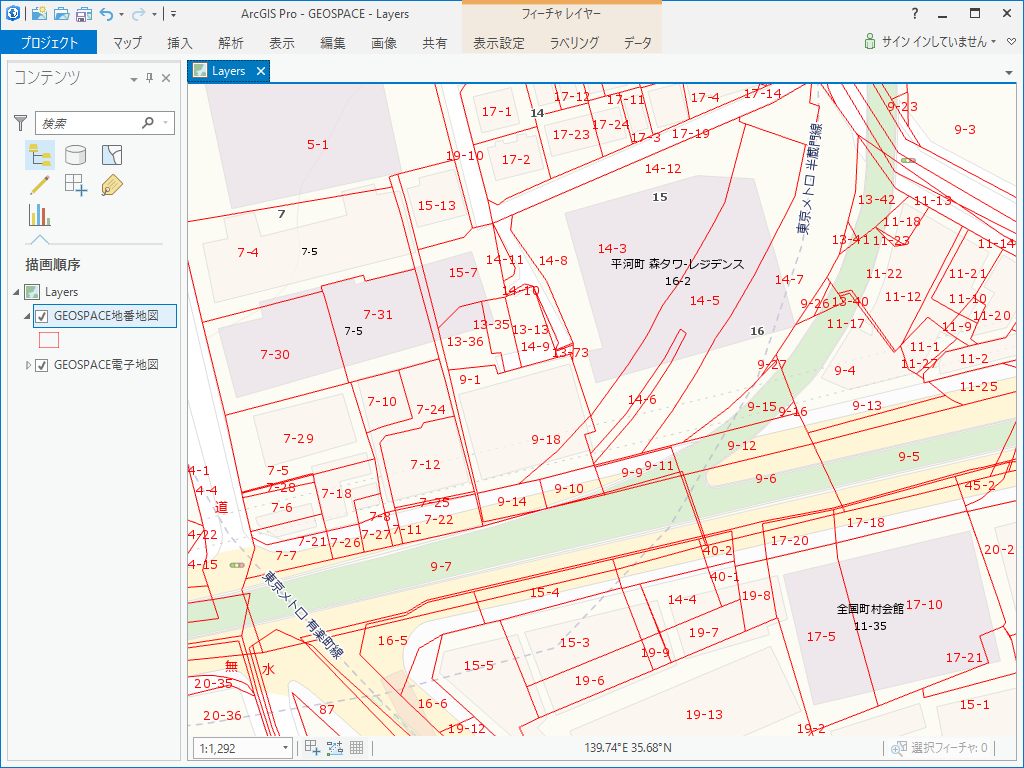Open the ラベリング feature layer tab
The height and width of the screenshot is (768, 1024).
[574, 43]
